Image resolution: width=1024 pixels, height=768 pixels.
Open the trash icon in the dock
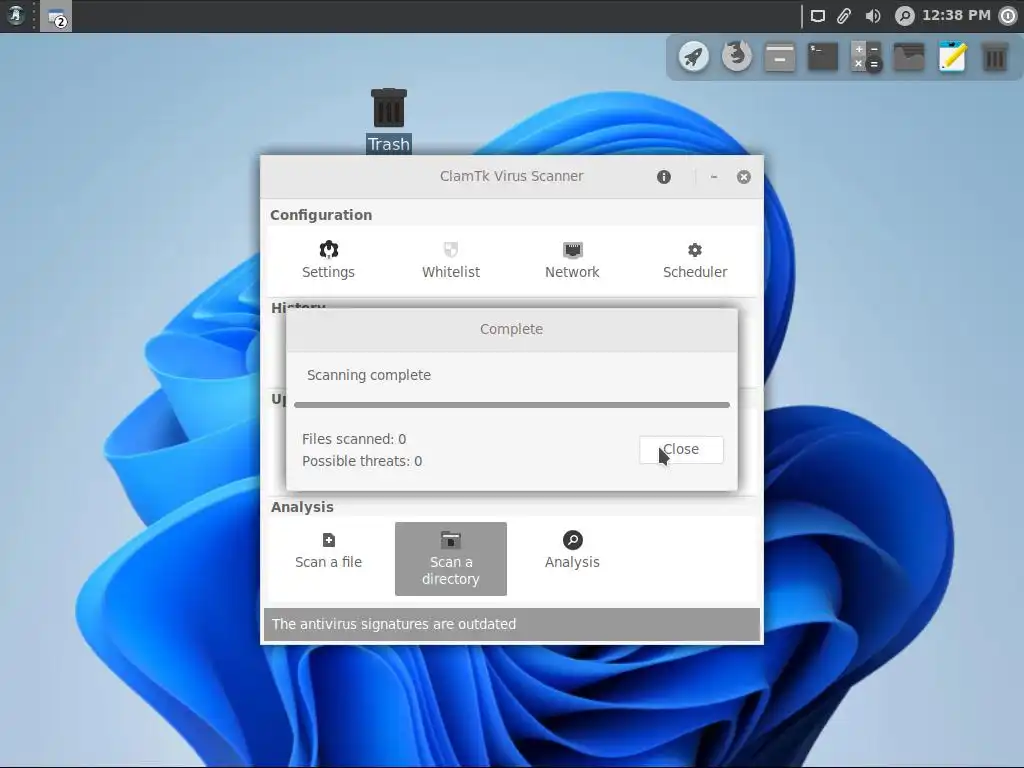click(x=995, y=57)
